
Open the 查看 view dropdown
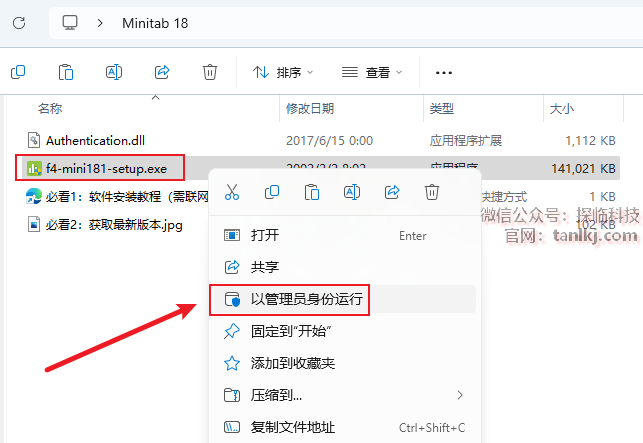(x=372, y=73)
